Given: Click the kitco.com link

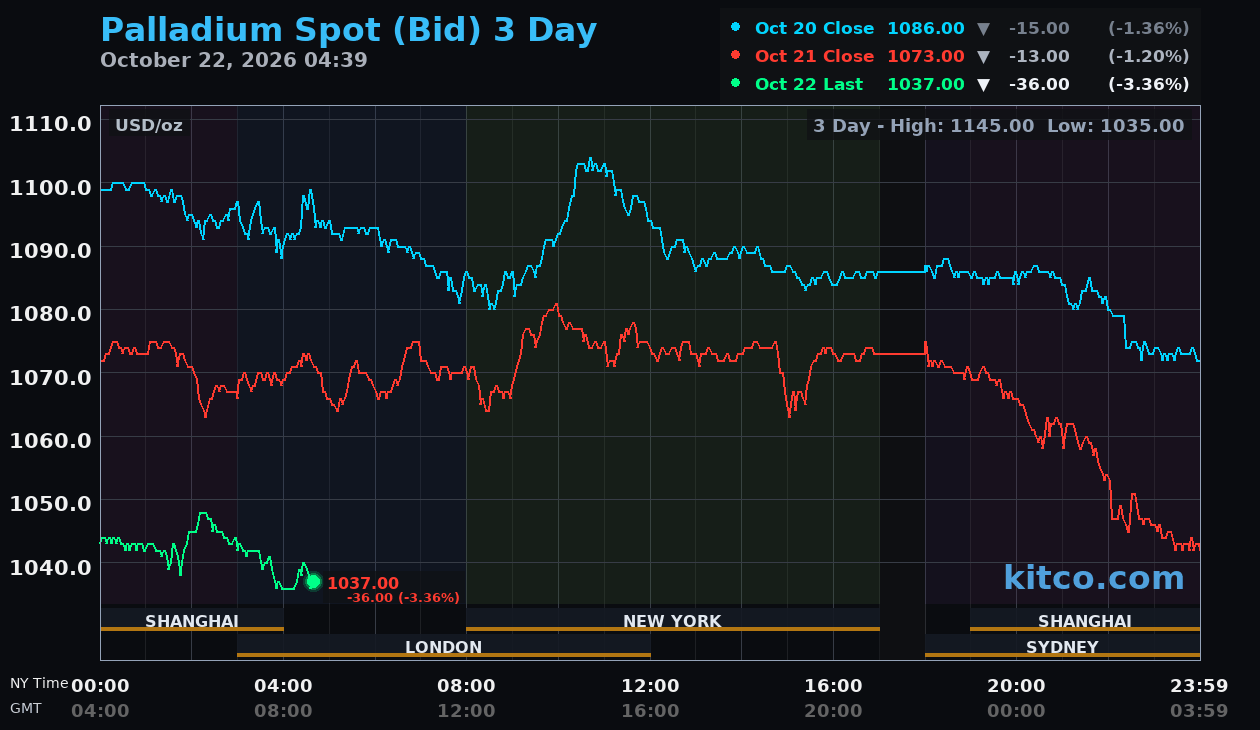Looking at the screenshot, I should tap(1094, 578).
